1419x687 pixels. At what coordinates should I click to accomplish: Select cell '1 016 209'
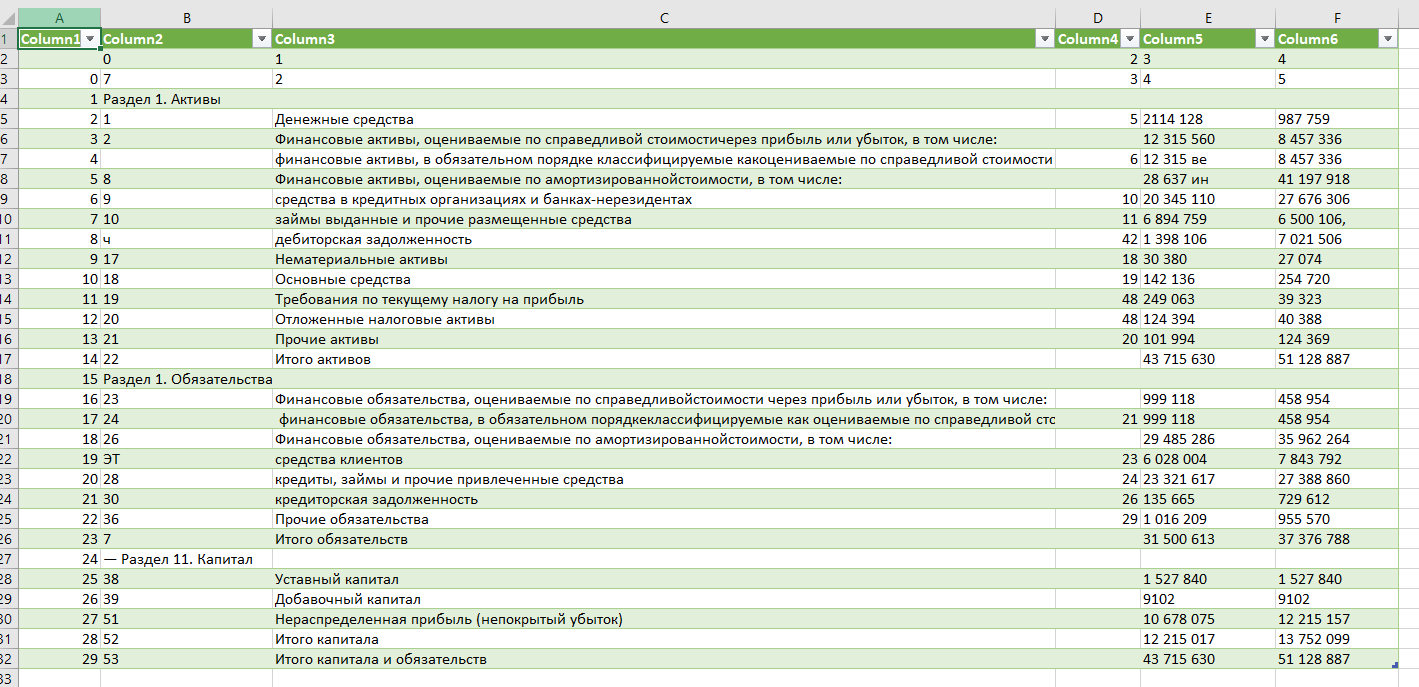(1208, 519)
